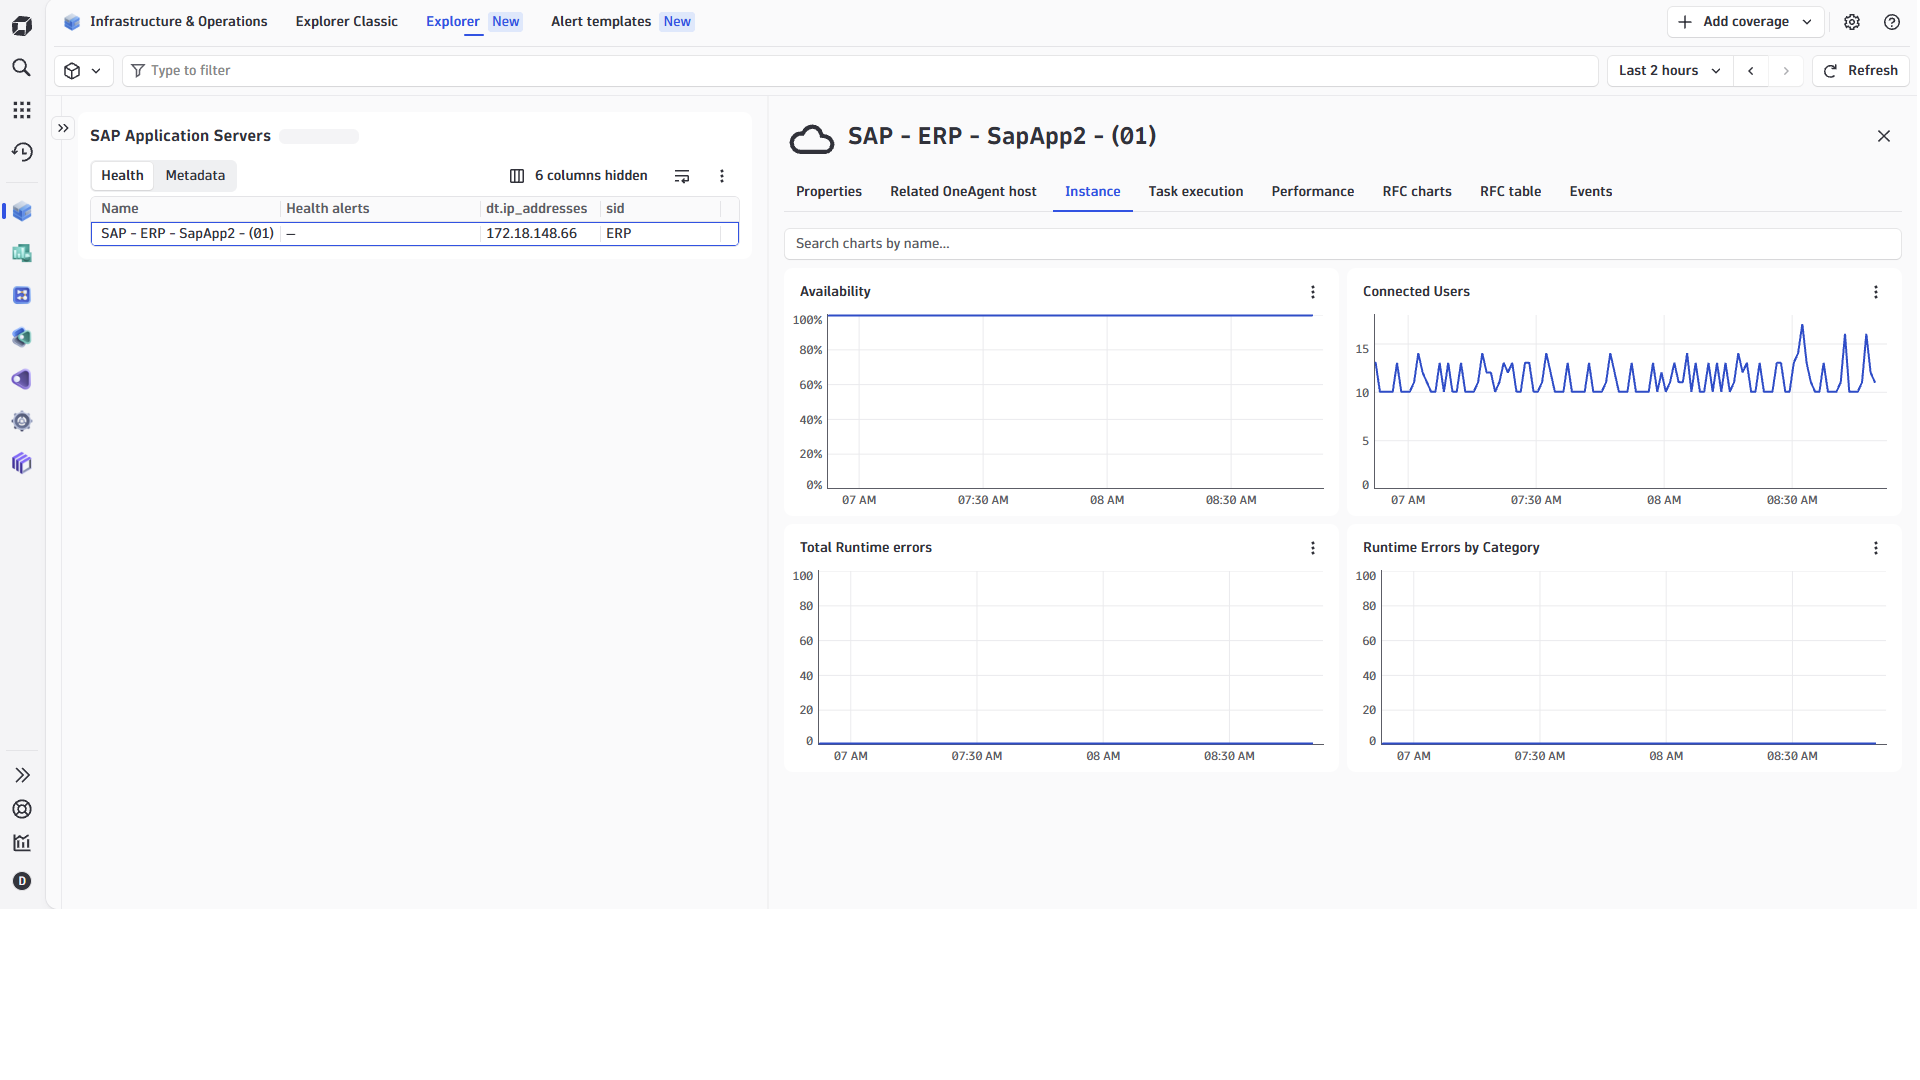Click 6 columns hidden button
This screenshot has height=1080, width=1920.
point(579,176)
